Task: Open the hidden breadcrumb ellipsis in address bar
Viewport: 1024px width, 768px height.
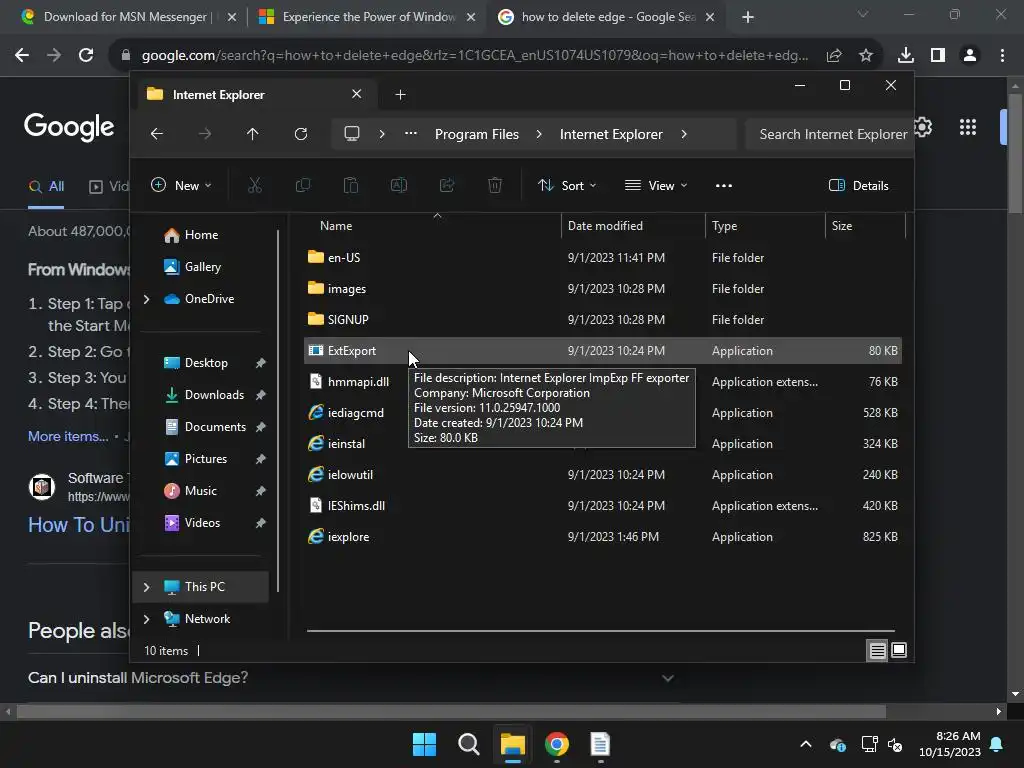Action: 411,134
